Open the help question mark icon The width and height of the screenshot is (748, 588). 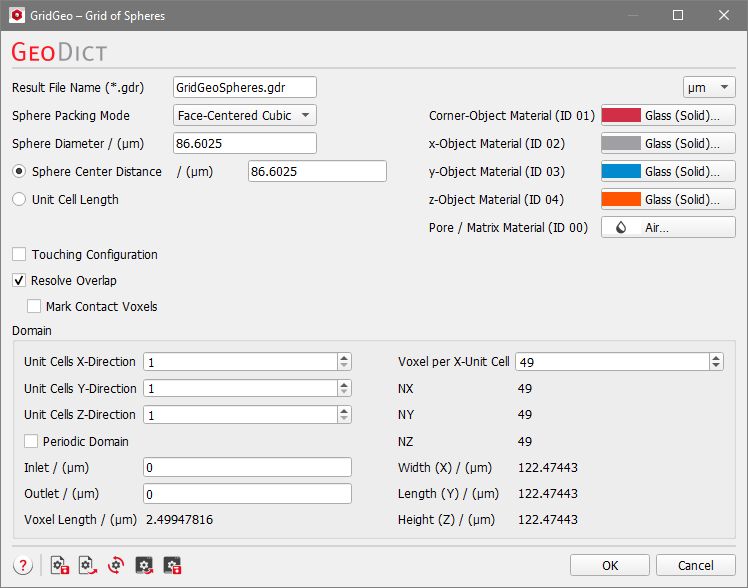22,565
